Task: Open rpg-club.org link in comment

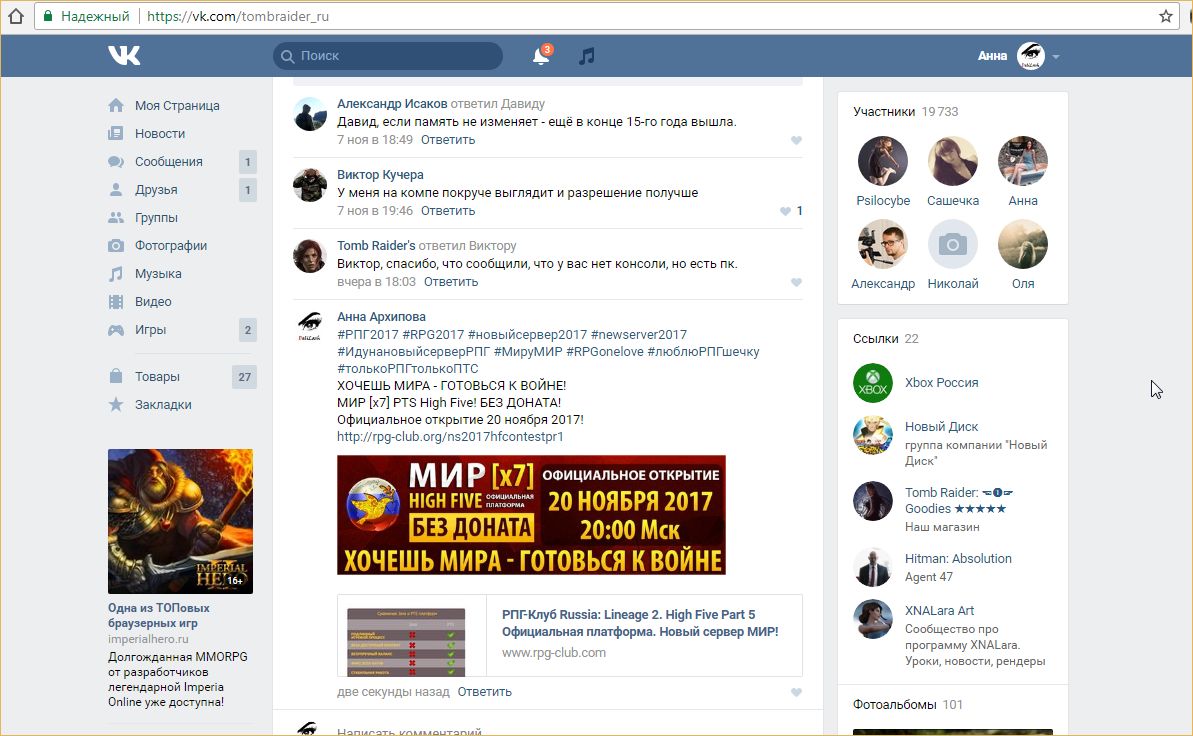Action: point(450,437)
